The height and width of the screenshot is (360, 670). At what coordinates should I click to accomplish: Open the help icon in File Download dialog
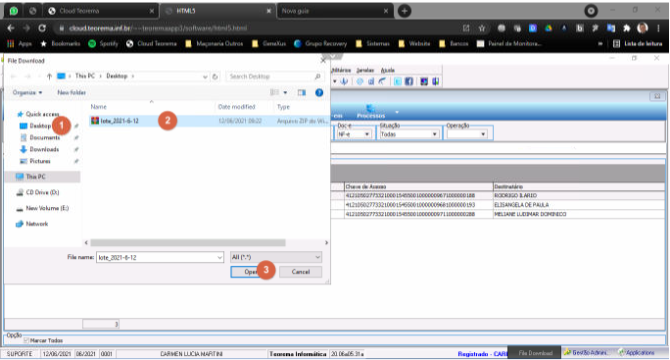coord(319,93)
